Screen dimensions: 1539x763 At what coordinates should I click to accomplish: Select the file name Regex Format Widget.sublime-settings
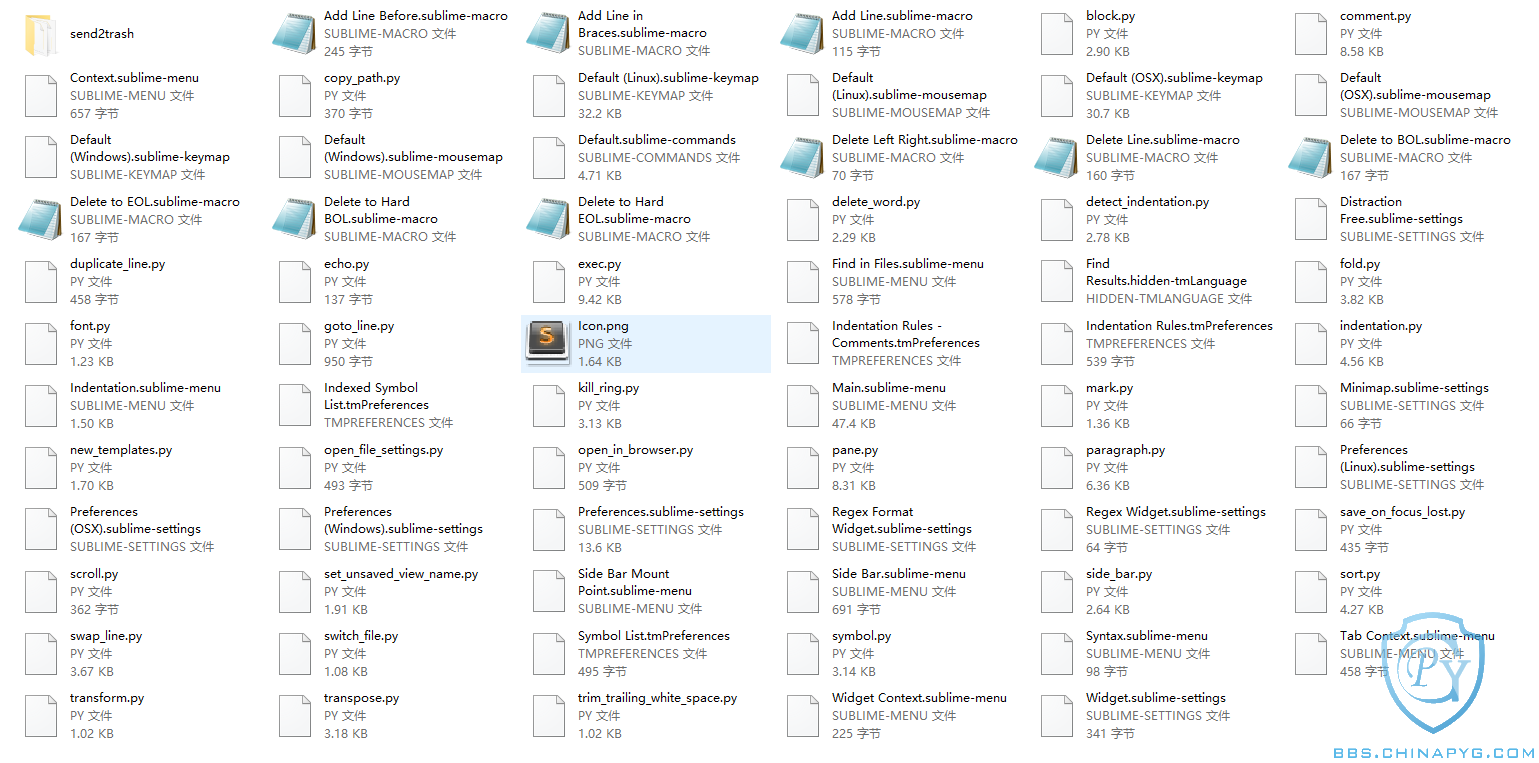coord(902,520)
